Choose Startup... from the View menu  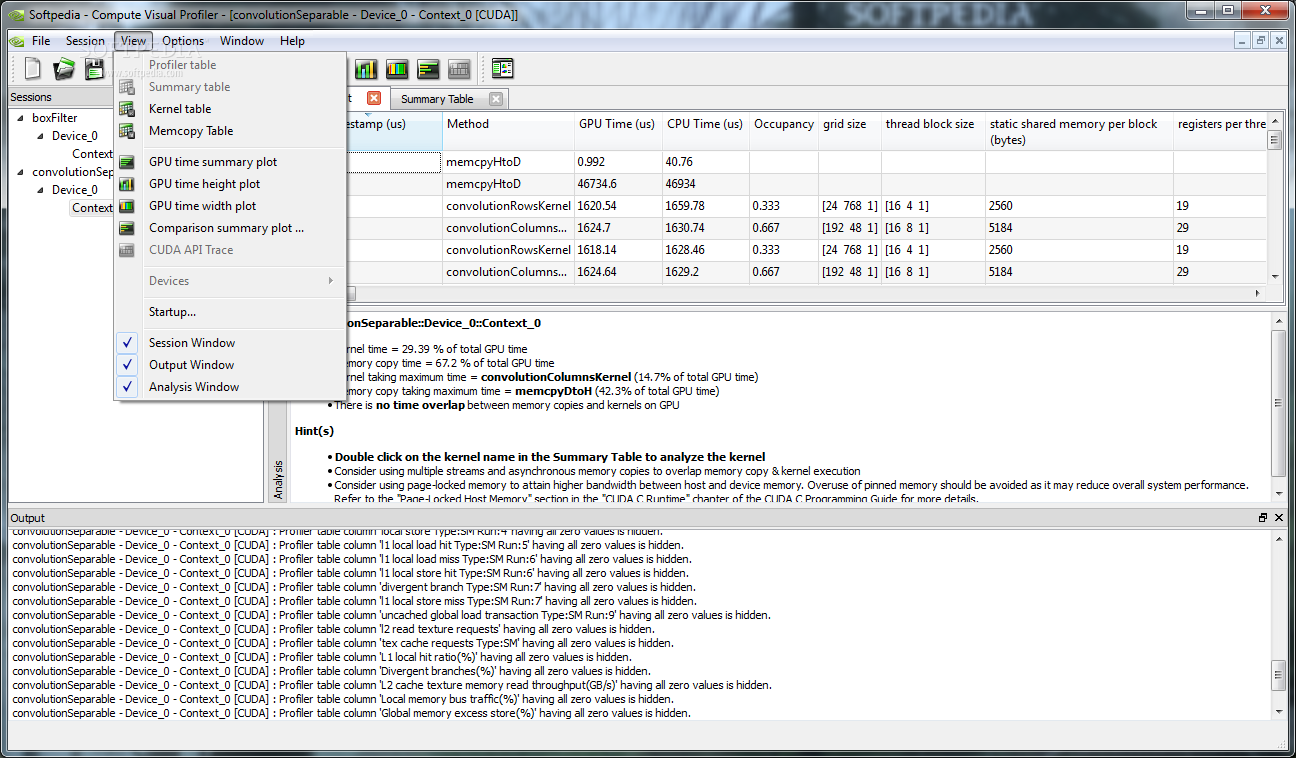(x=231, y=312)
